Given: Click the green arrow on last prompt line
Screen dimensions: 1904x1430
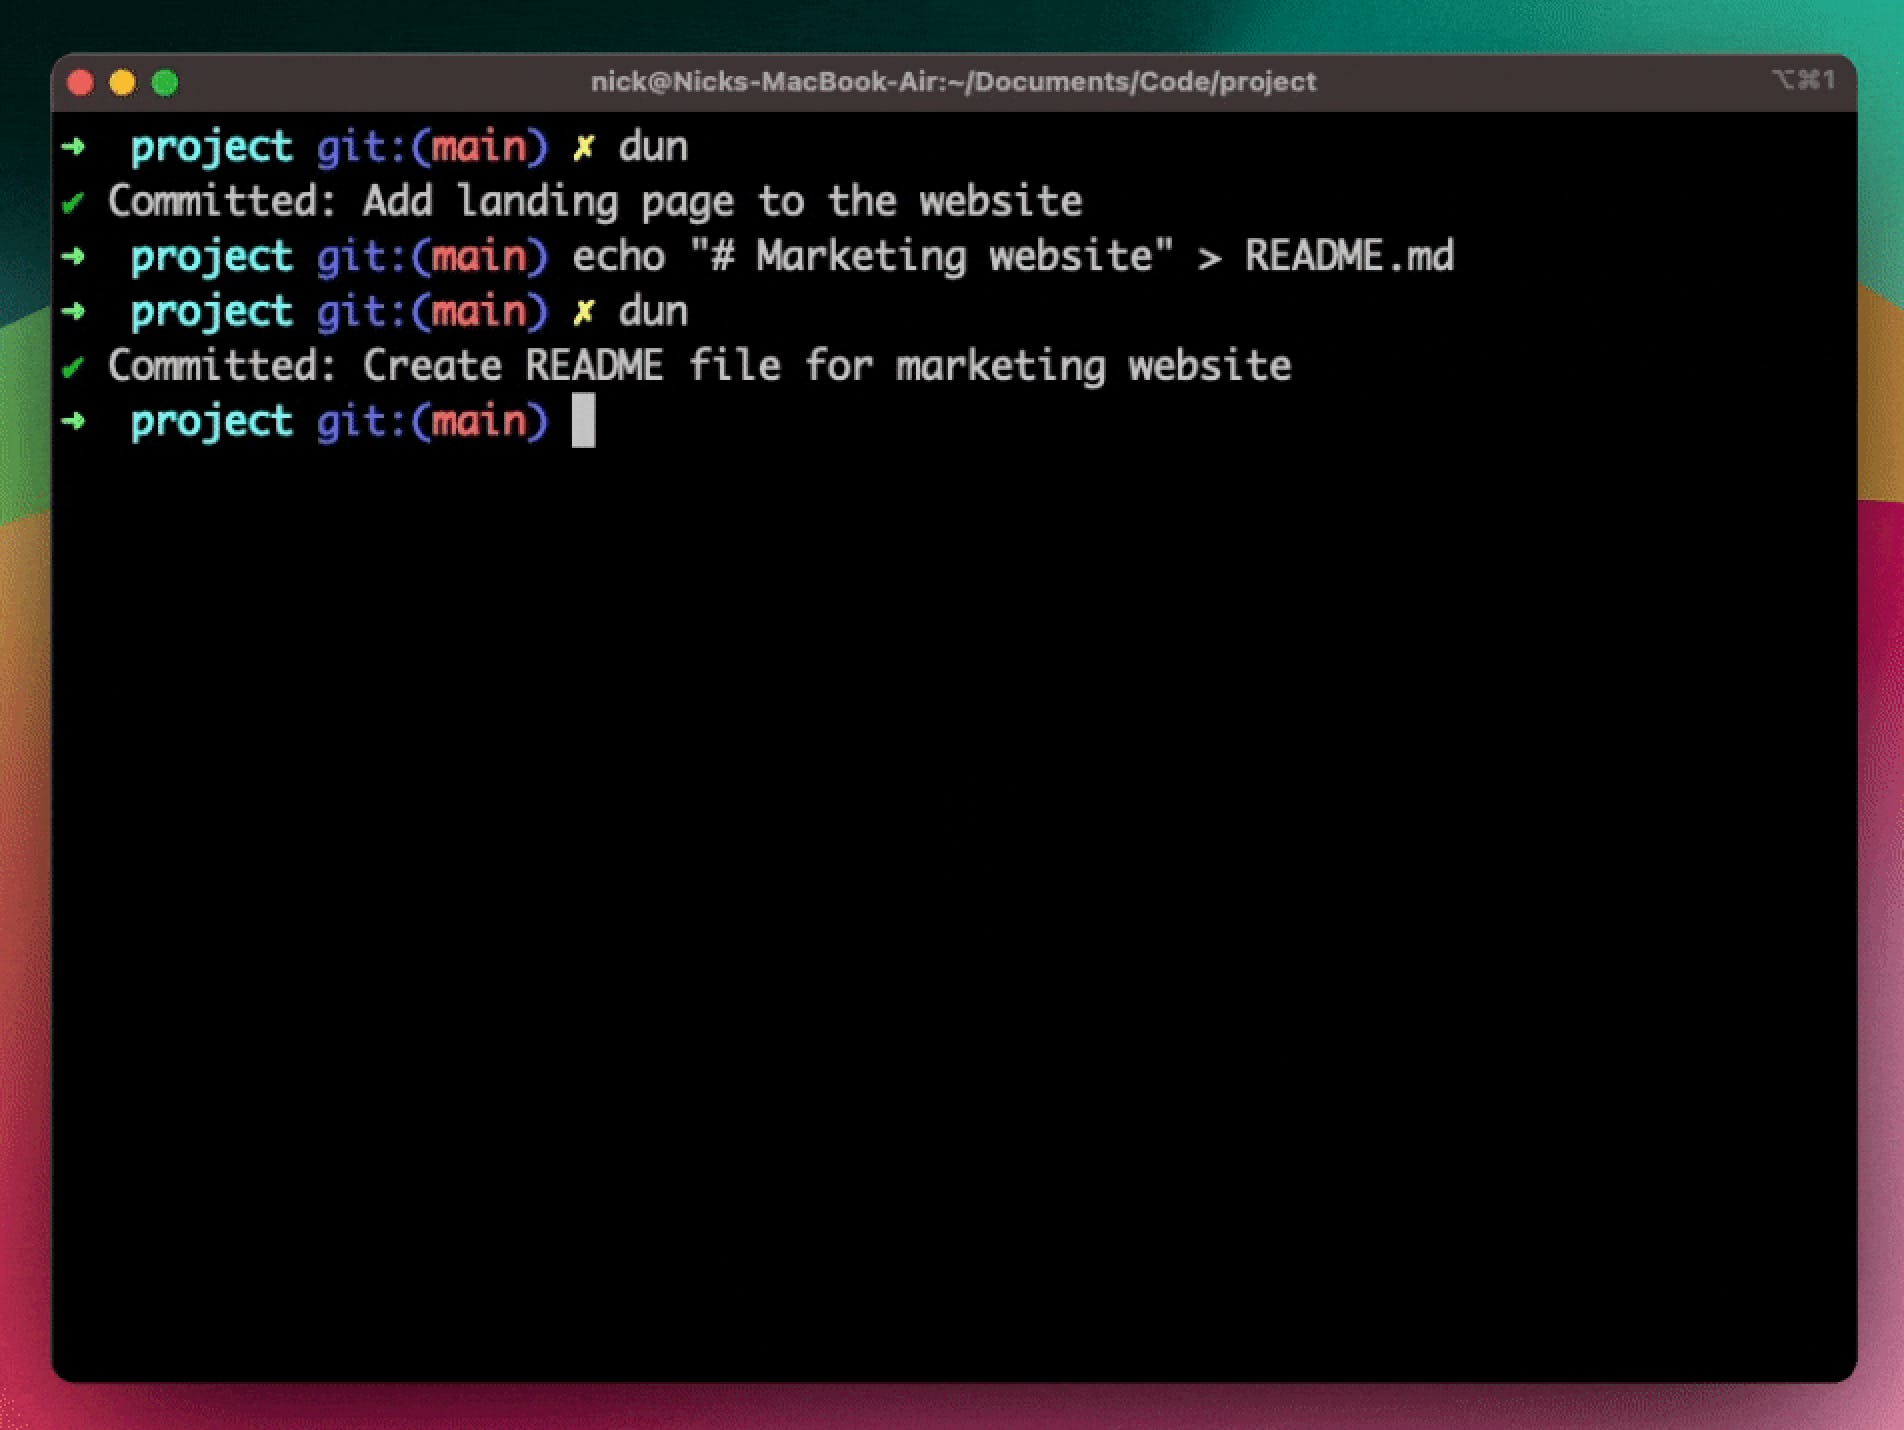Looking at the screenshot, I should coord(73,421).
